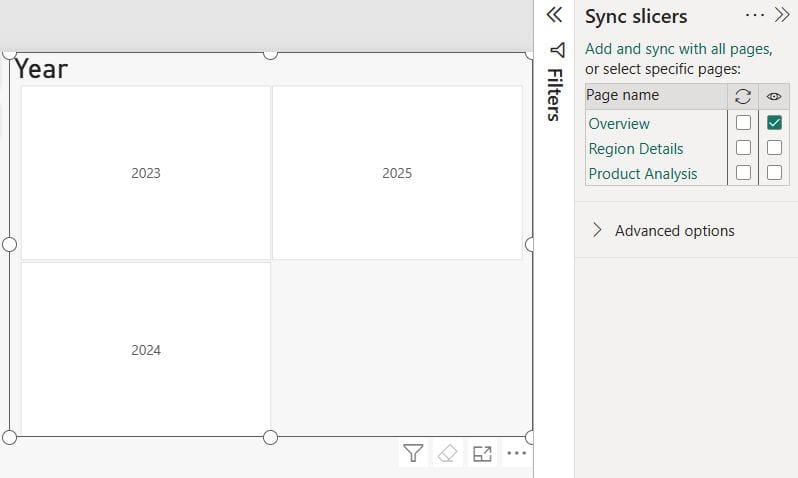Select the 2023 year tile
Image resolution: width=798 pixels, height=478 pixels.
146,173
